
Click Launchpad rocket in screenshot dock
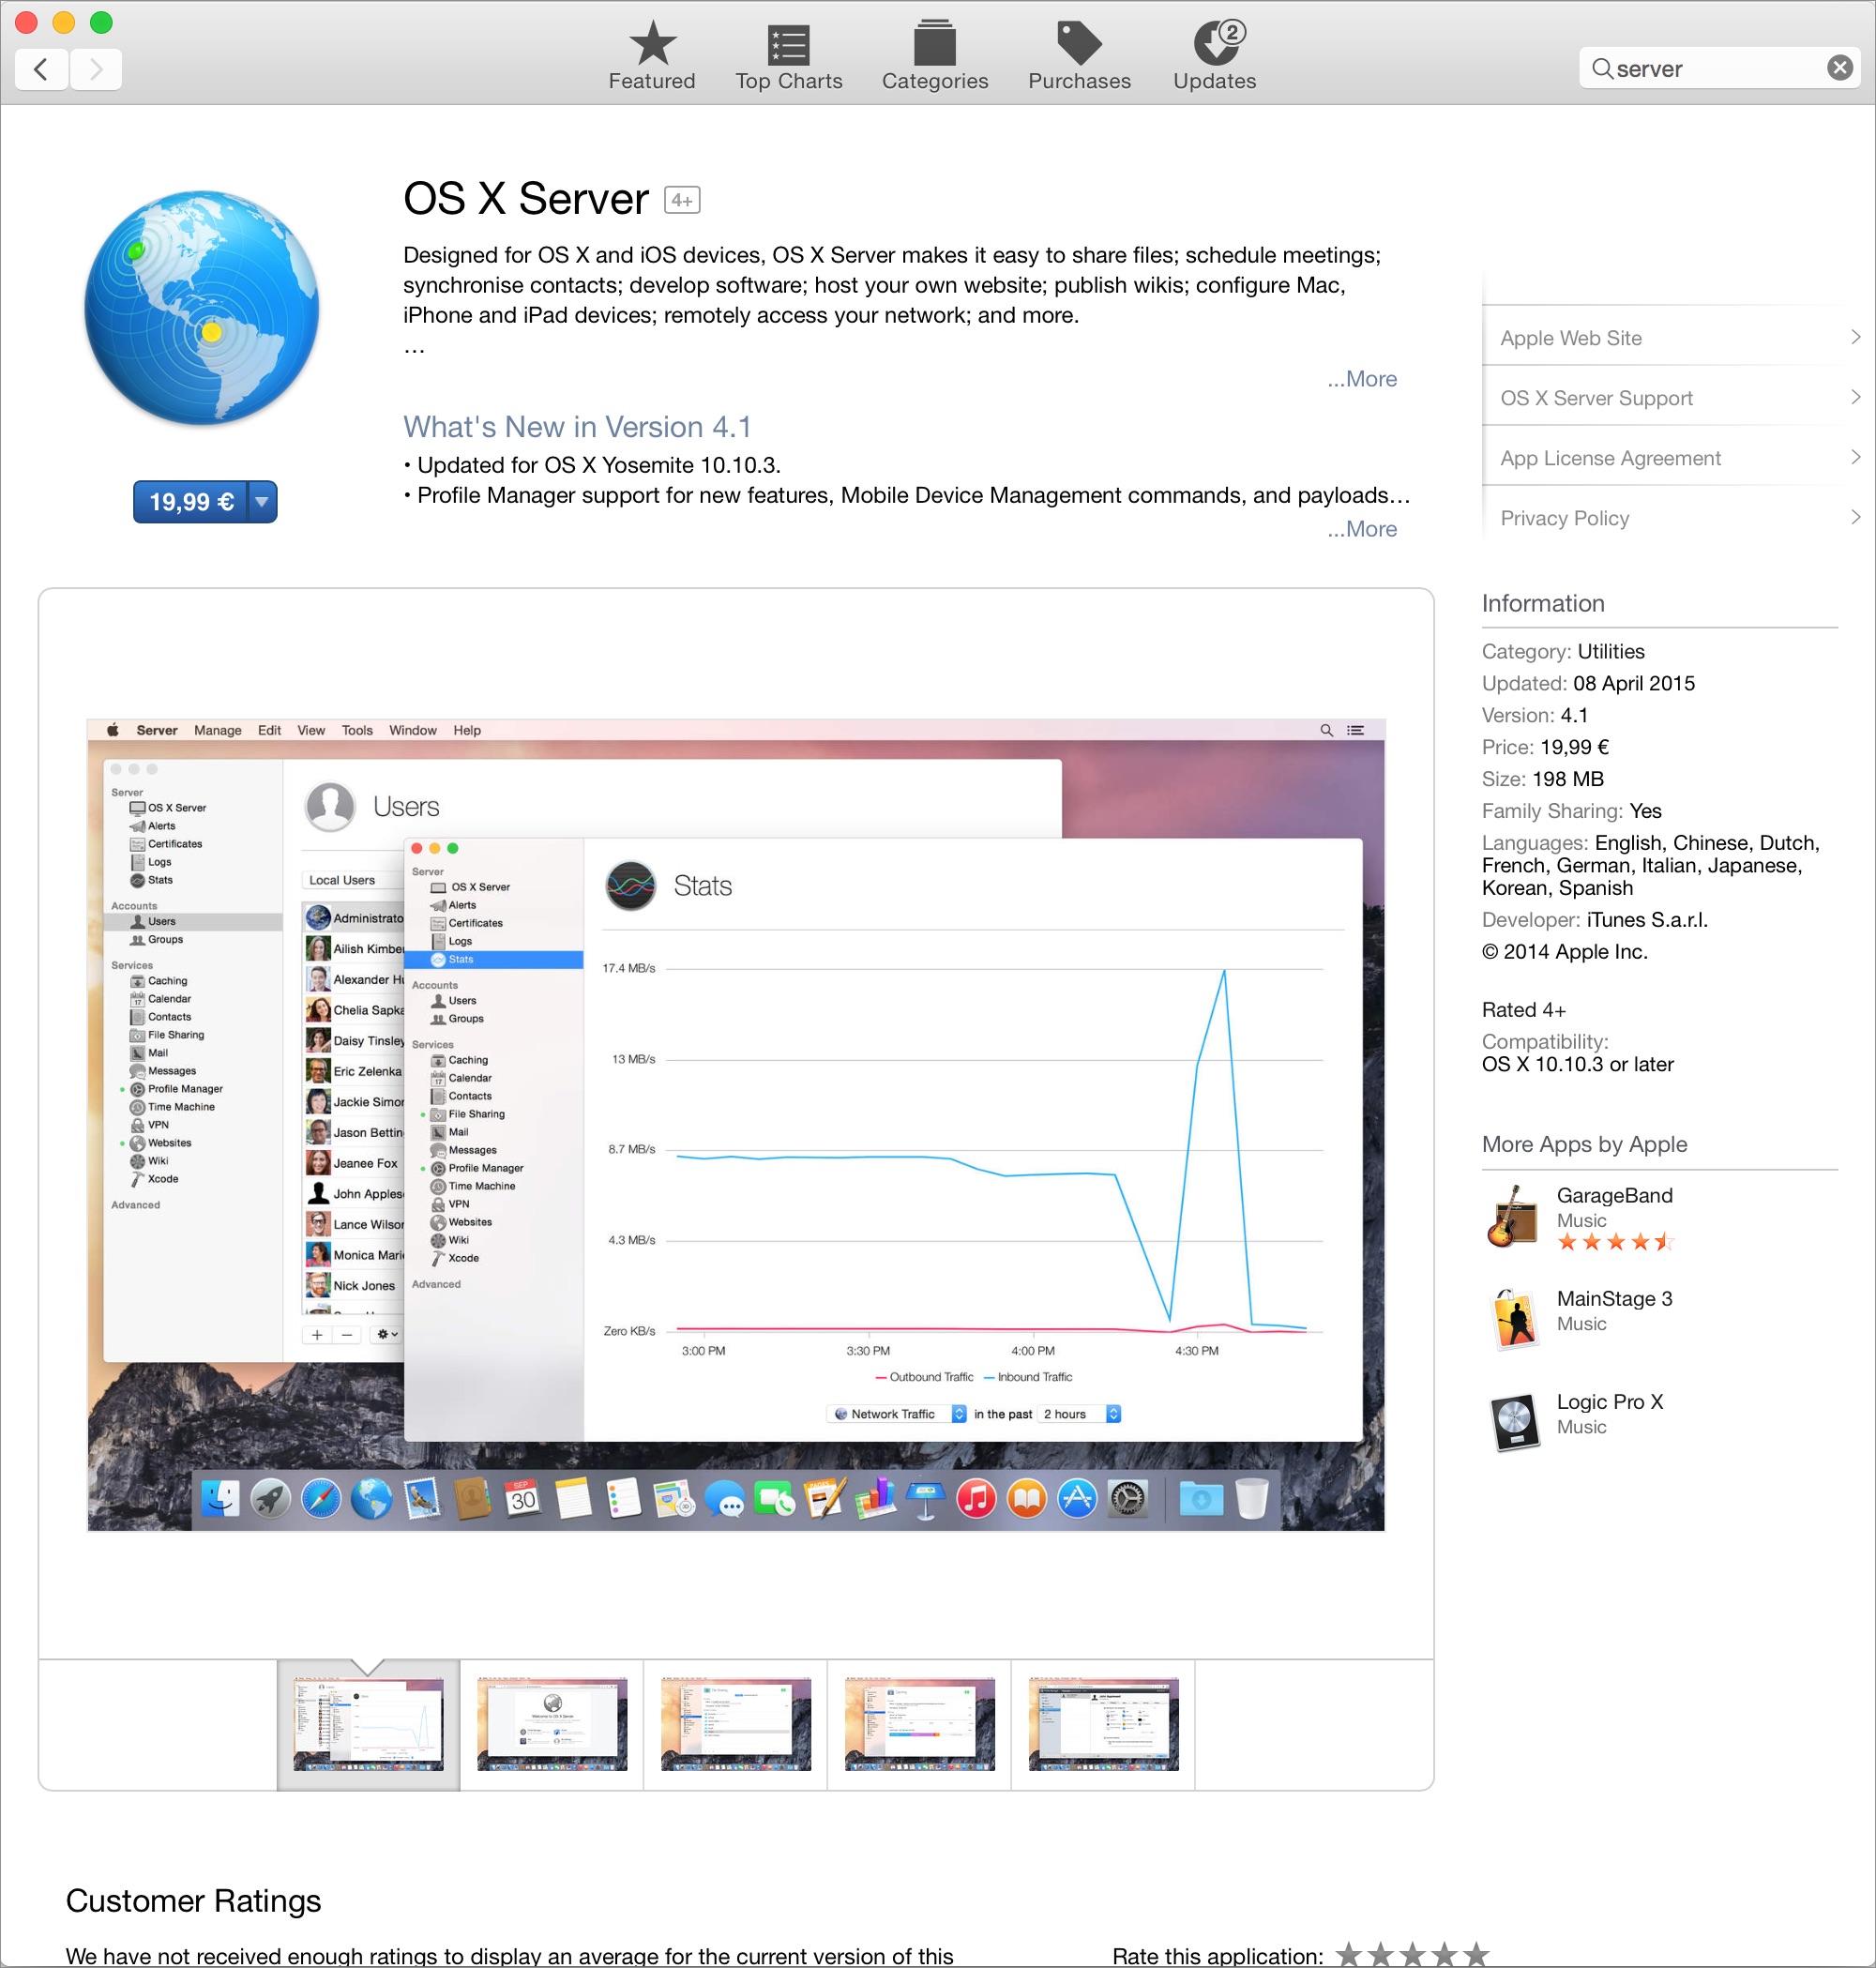270,1498
